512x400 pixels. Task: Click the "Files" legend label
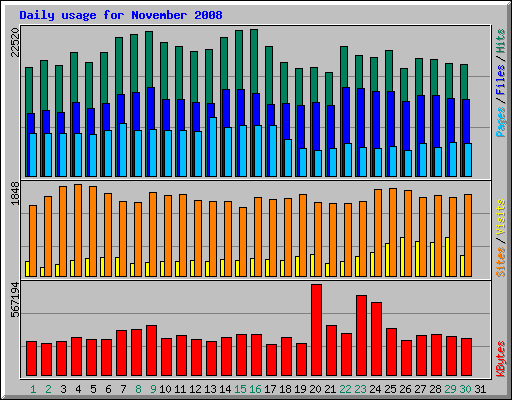[x=501, y=80]
